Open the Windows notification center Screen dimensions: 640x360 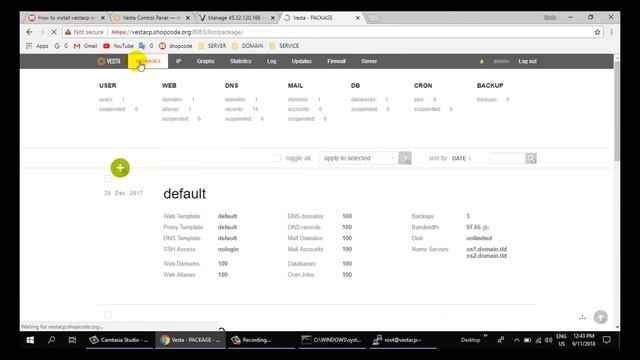tap(607, 340)
